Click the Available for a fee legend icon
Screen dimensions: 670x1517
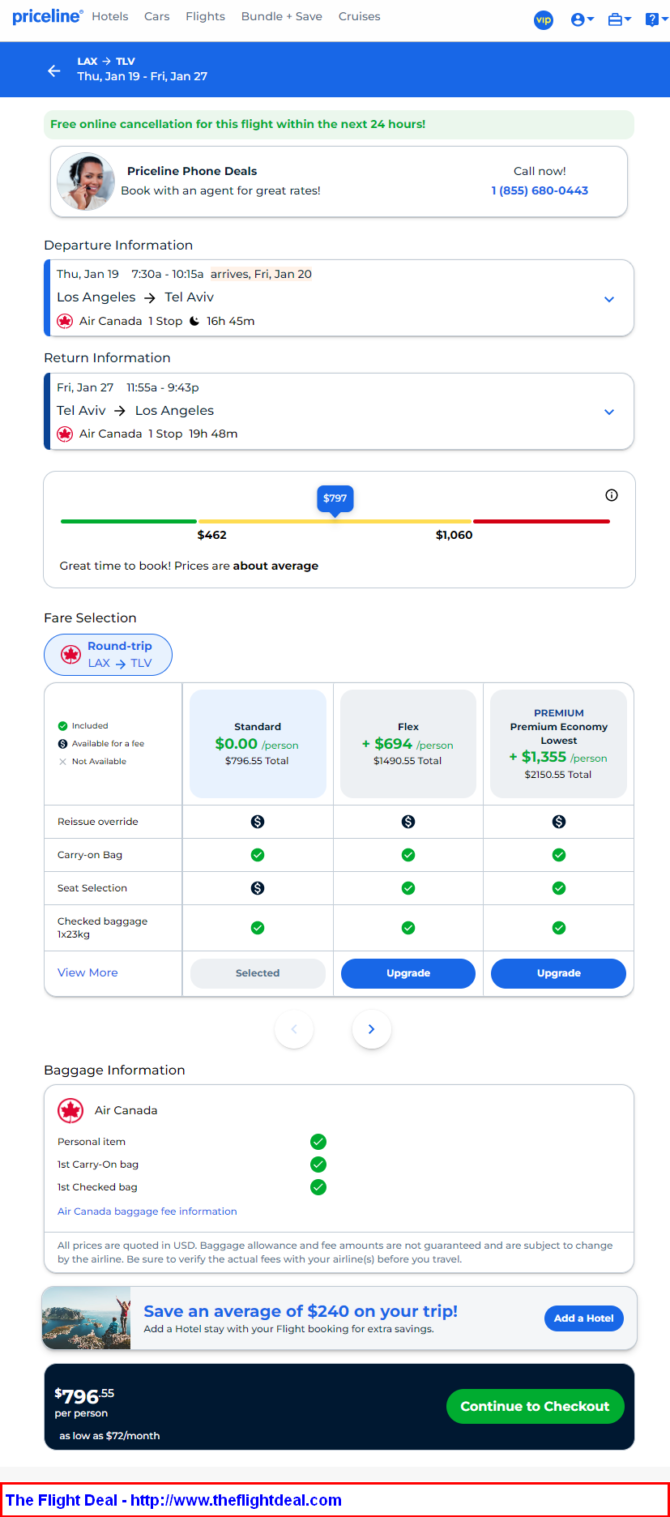coord(63,744)
